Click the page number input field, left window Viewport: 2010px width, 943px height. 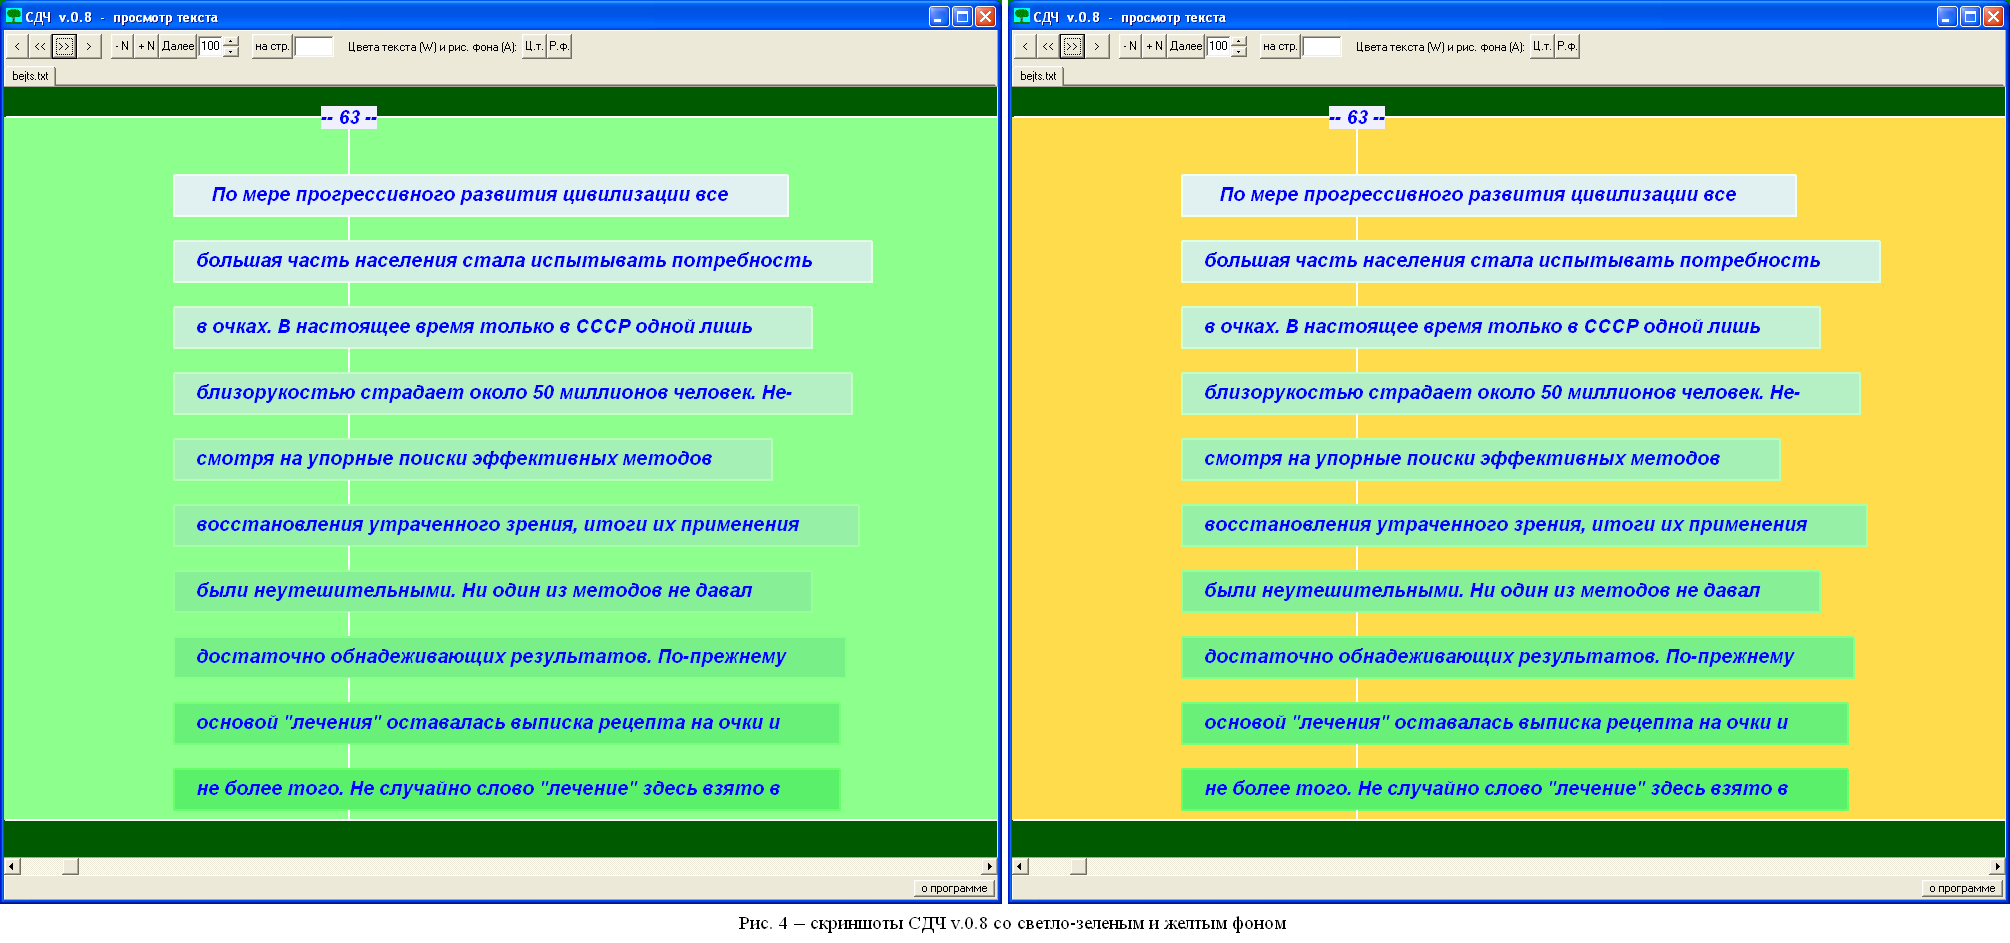[x=313, y=46]
